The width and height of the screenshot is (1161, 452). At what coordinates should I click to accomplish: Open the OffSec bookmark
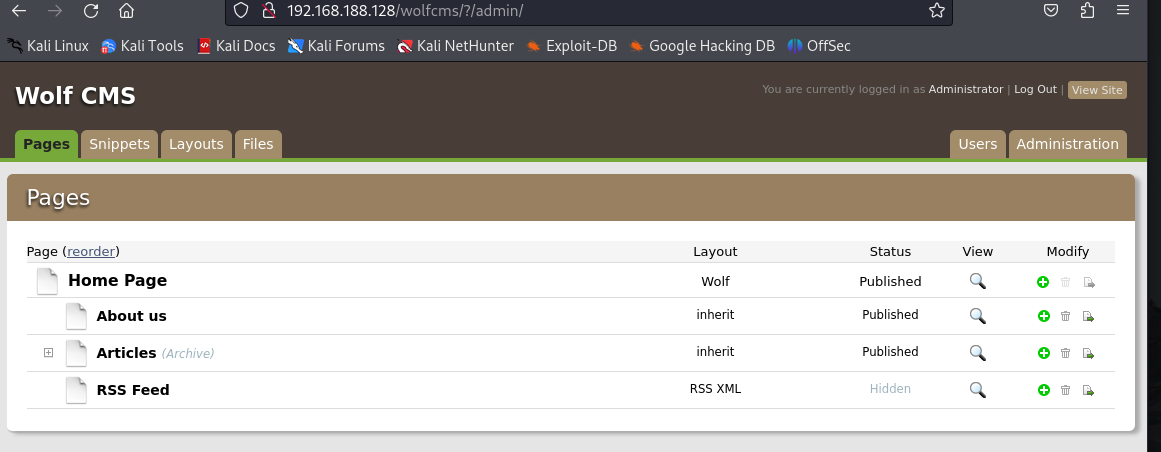pyautogui.click(x=819, y=46)
